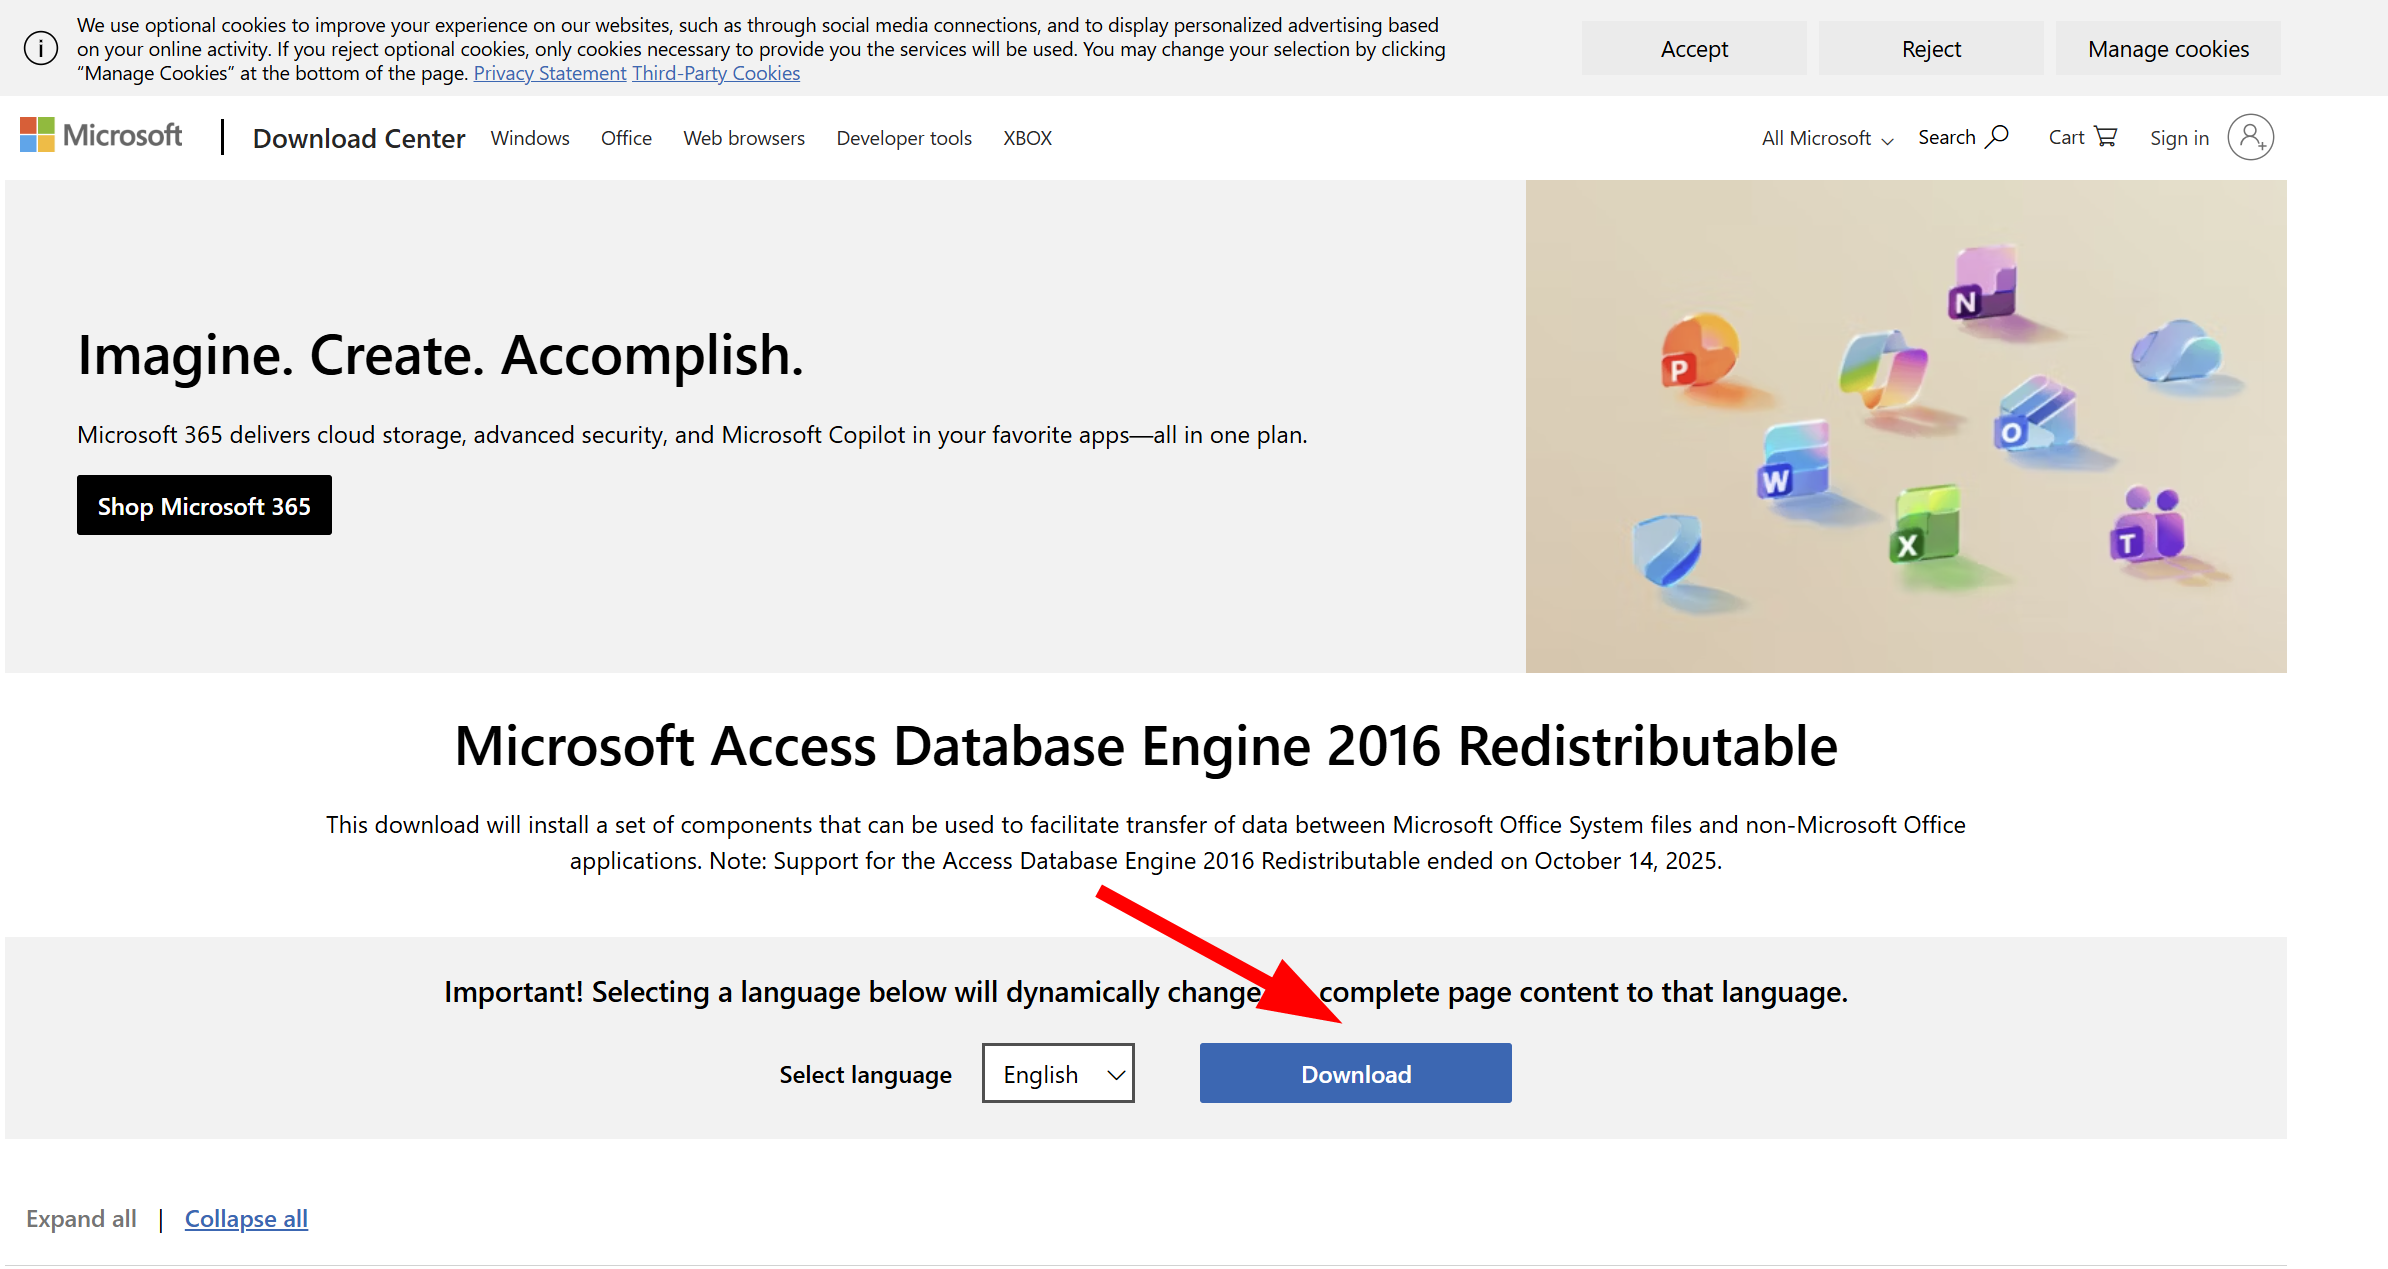This screenshot has height=1269, width=2388.
Task: Click the Shop Microsoft 365 button
Action: click(x=204, y=505)
